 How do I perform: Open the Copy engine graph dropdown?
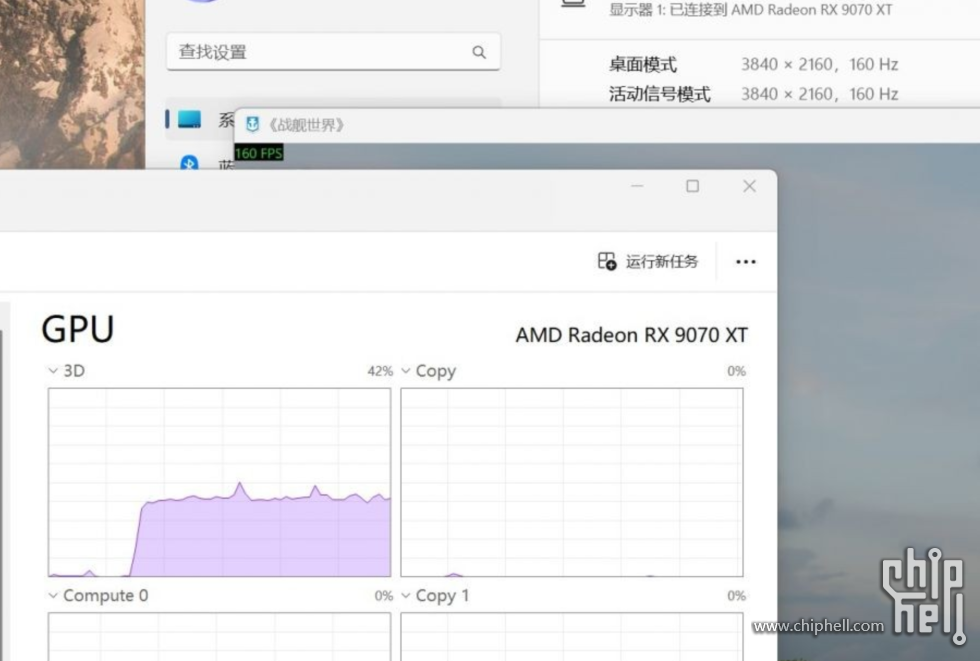pyautogui.click(x=406, y=370)
